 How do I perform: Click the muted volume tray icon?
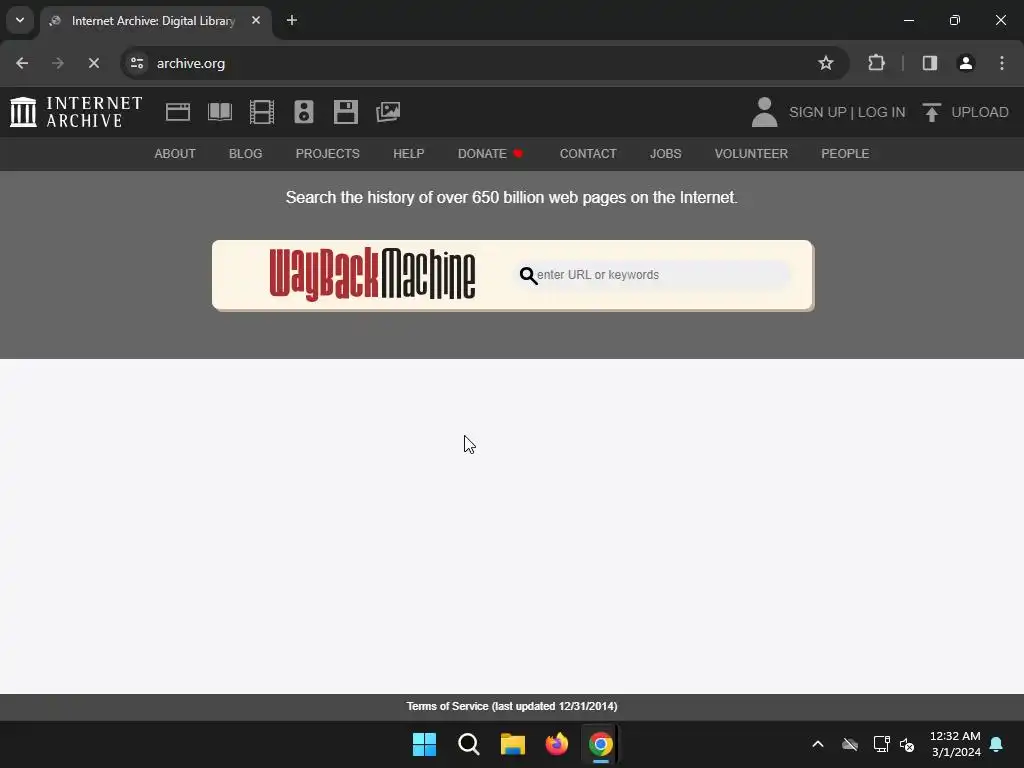(907, 744)
